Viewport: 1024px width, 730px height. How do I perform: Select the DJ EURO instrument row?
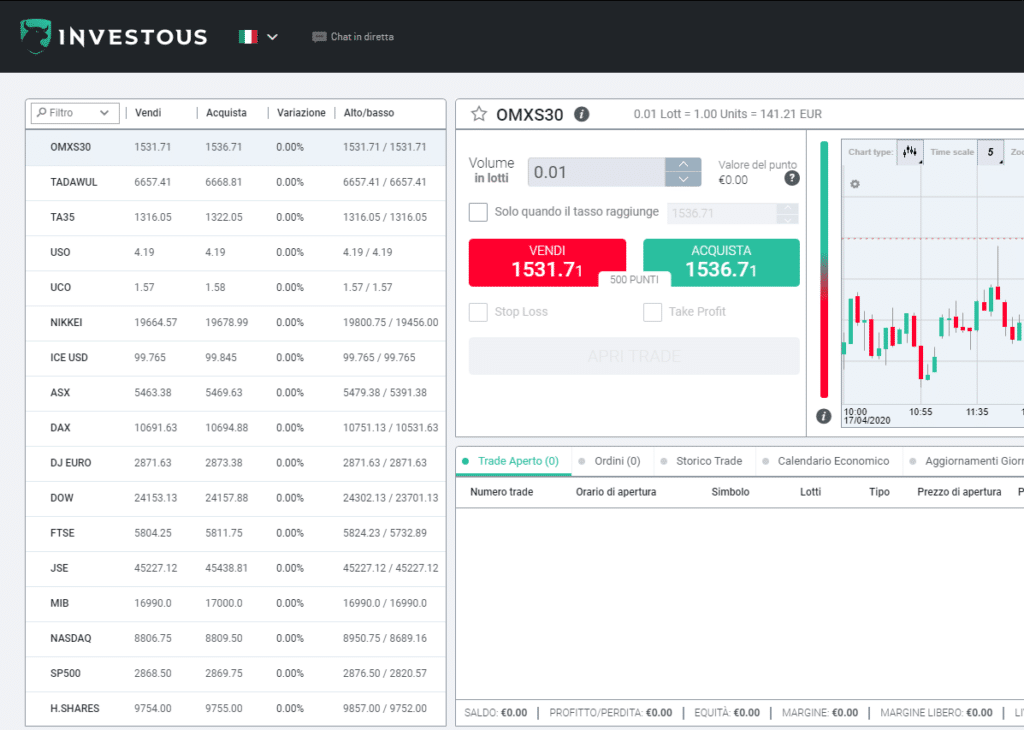click(x=236, y=463)
